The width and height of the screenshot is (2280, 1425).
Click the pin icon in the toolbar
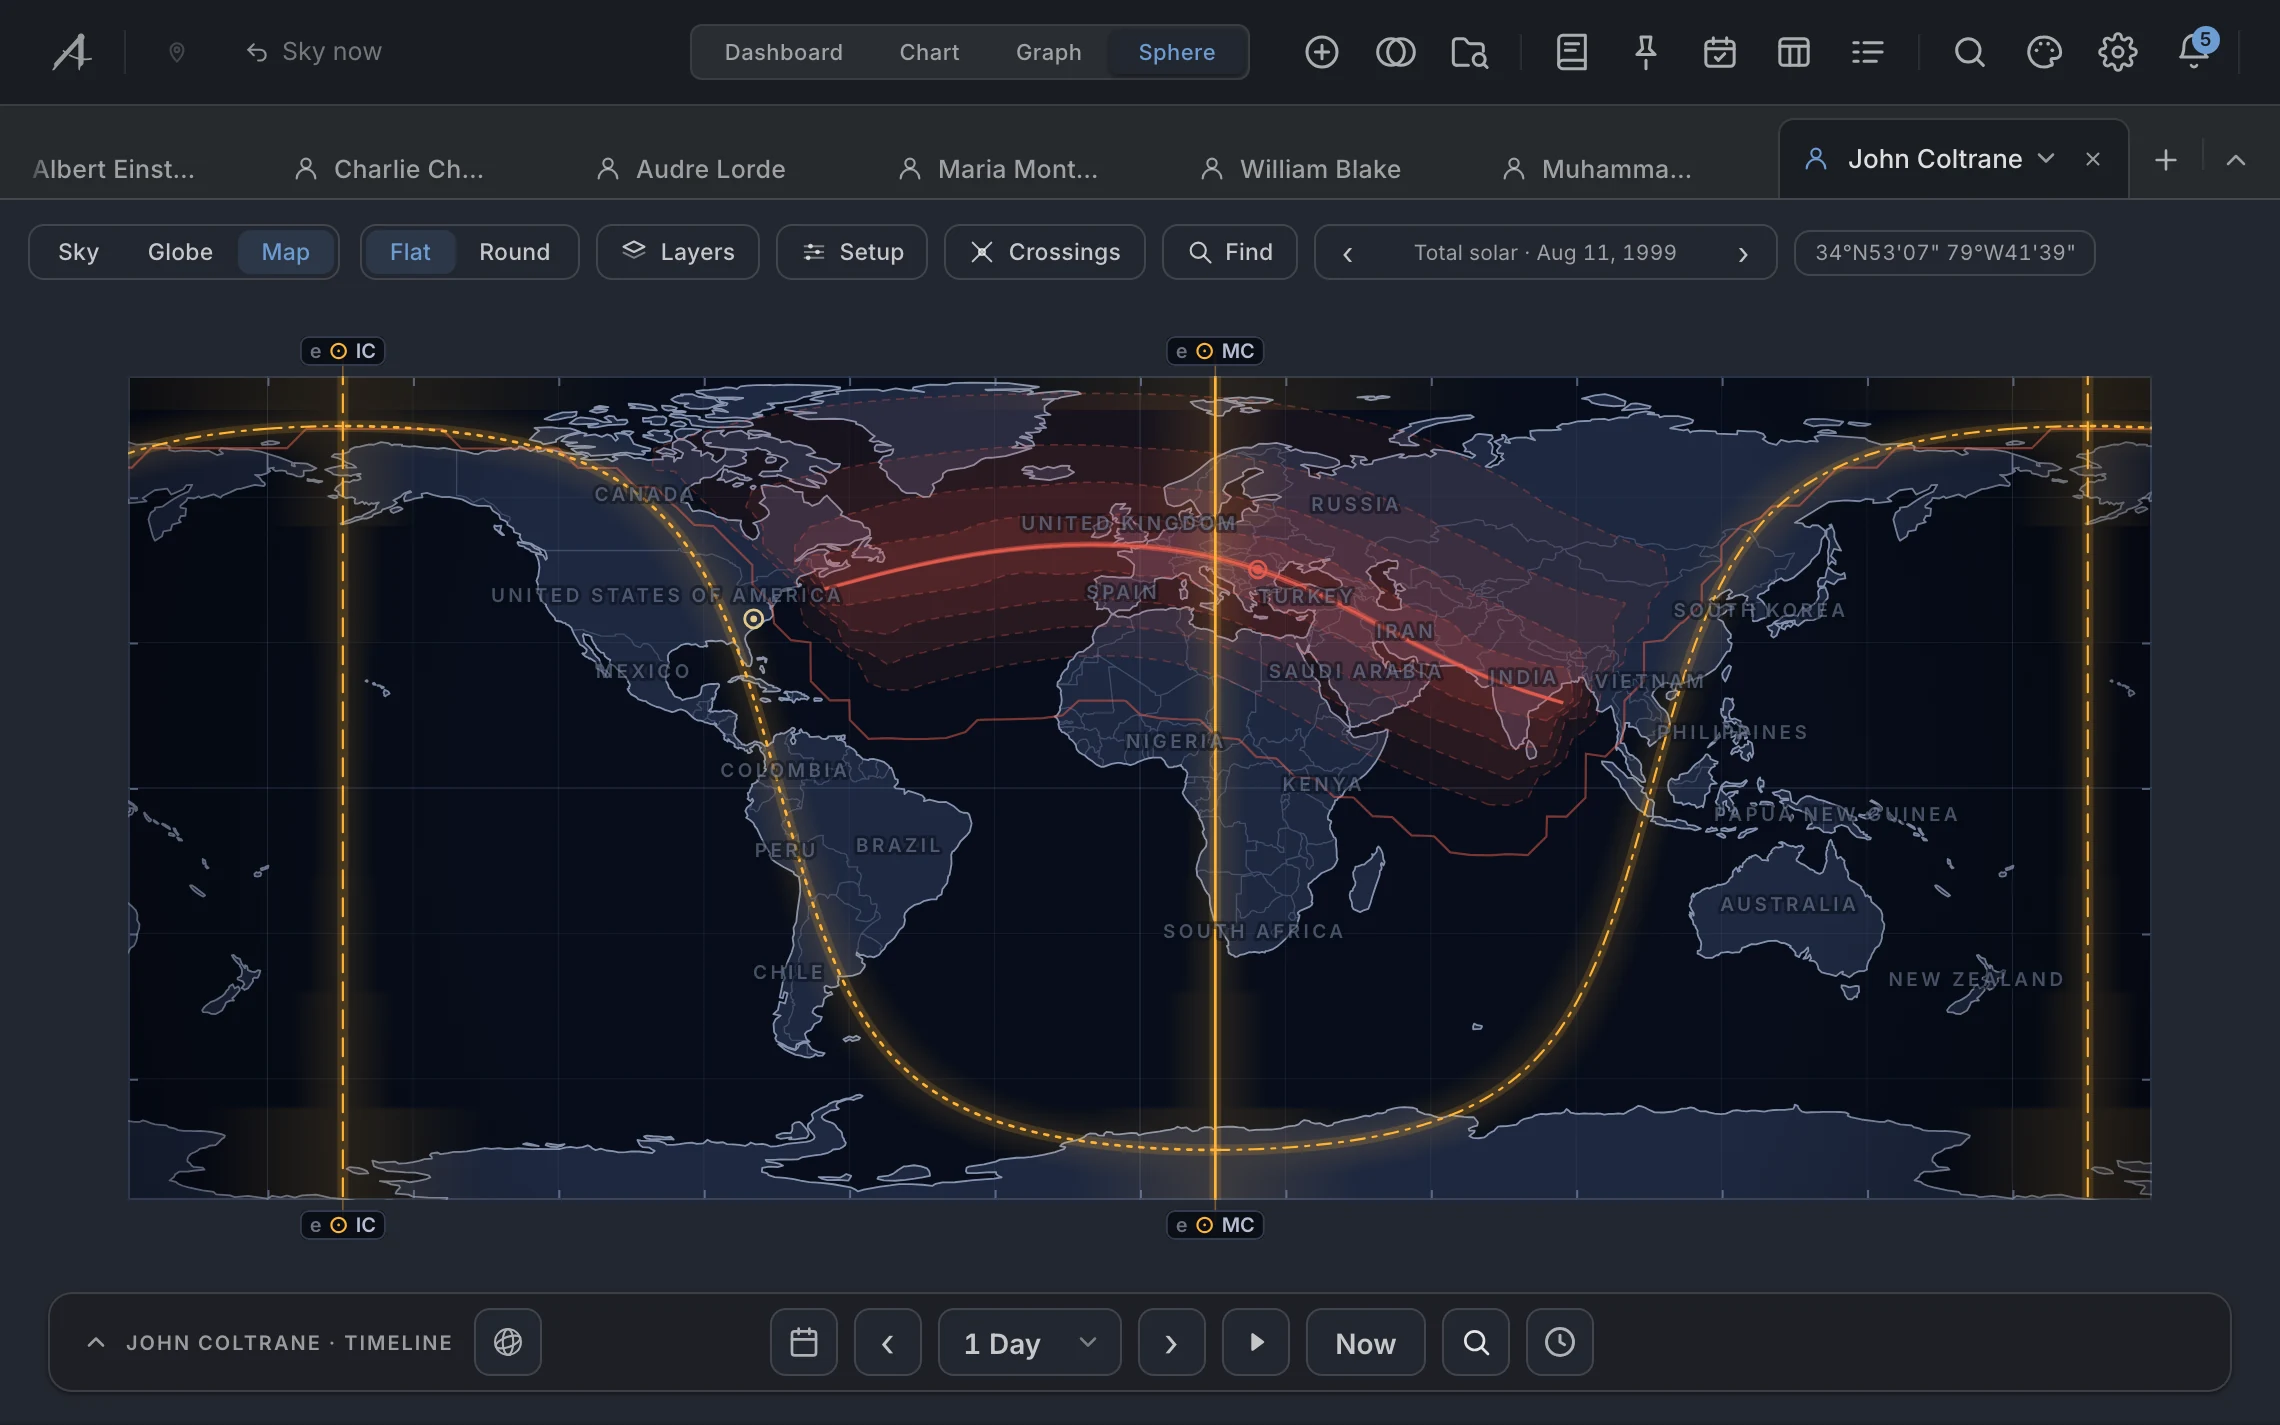point(1645,52)
